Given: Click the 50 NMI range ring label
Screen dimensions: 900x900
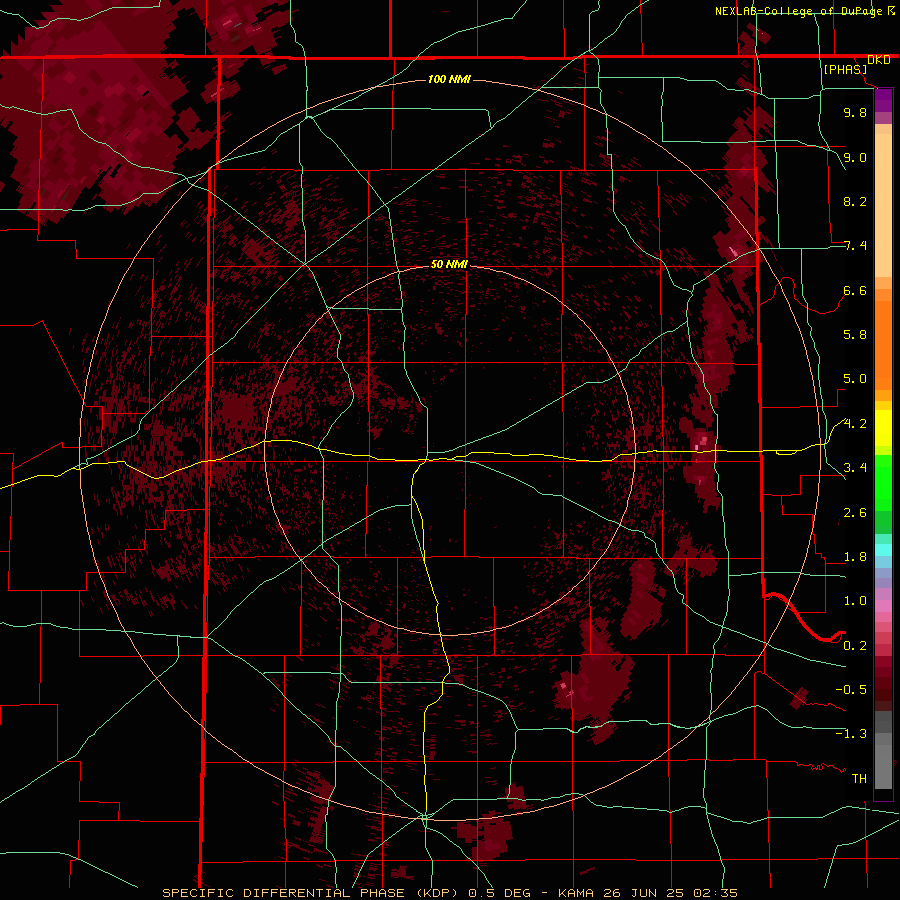Looking at the screenshot, I should [449, 264].
